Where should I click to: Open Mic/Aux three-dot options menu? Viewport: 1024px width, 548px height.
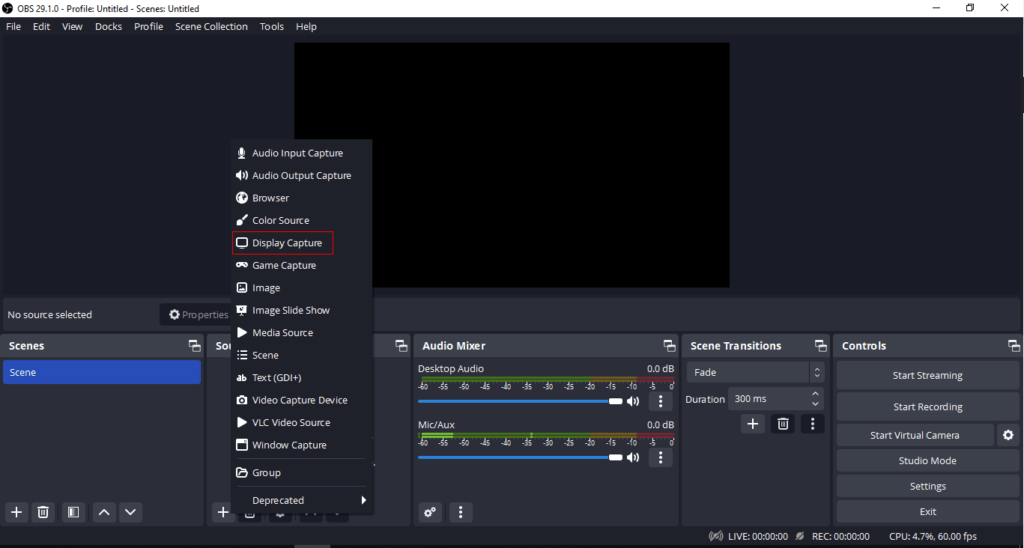(660, 457)
